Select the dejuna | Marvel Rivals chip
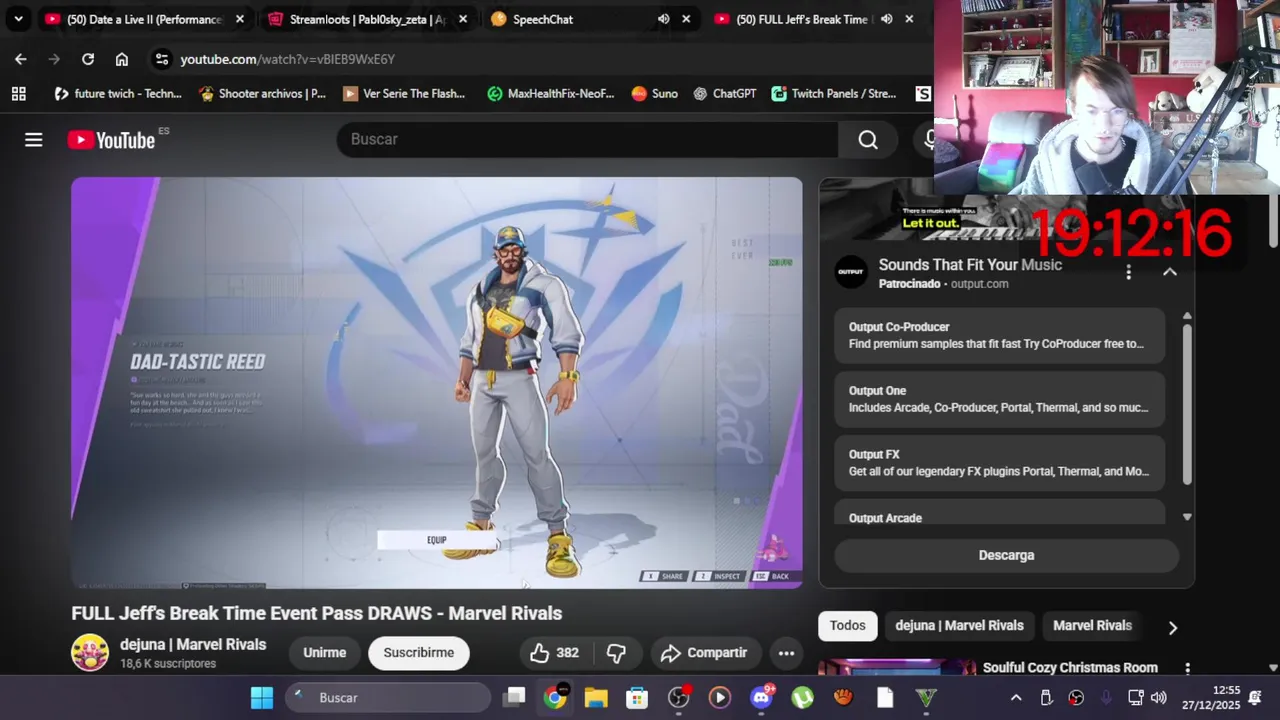The width and height of the screenshot is (1280, 720). 959,626
